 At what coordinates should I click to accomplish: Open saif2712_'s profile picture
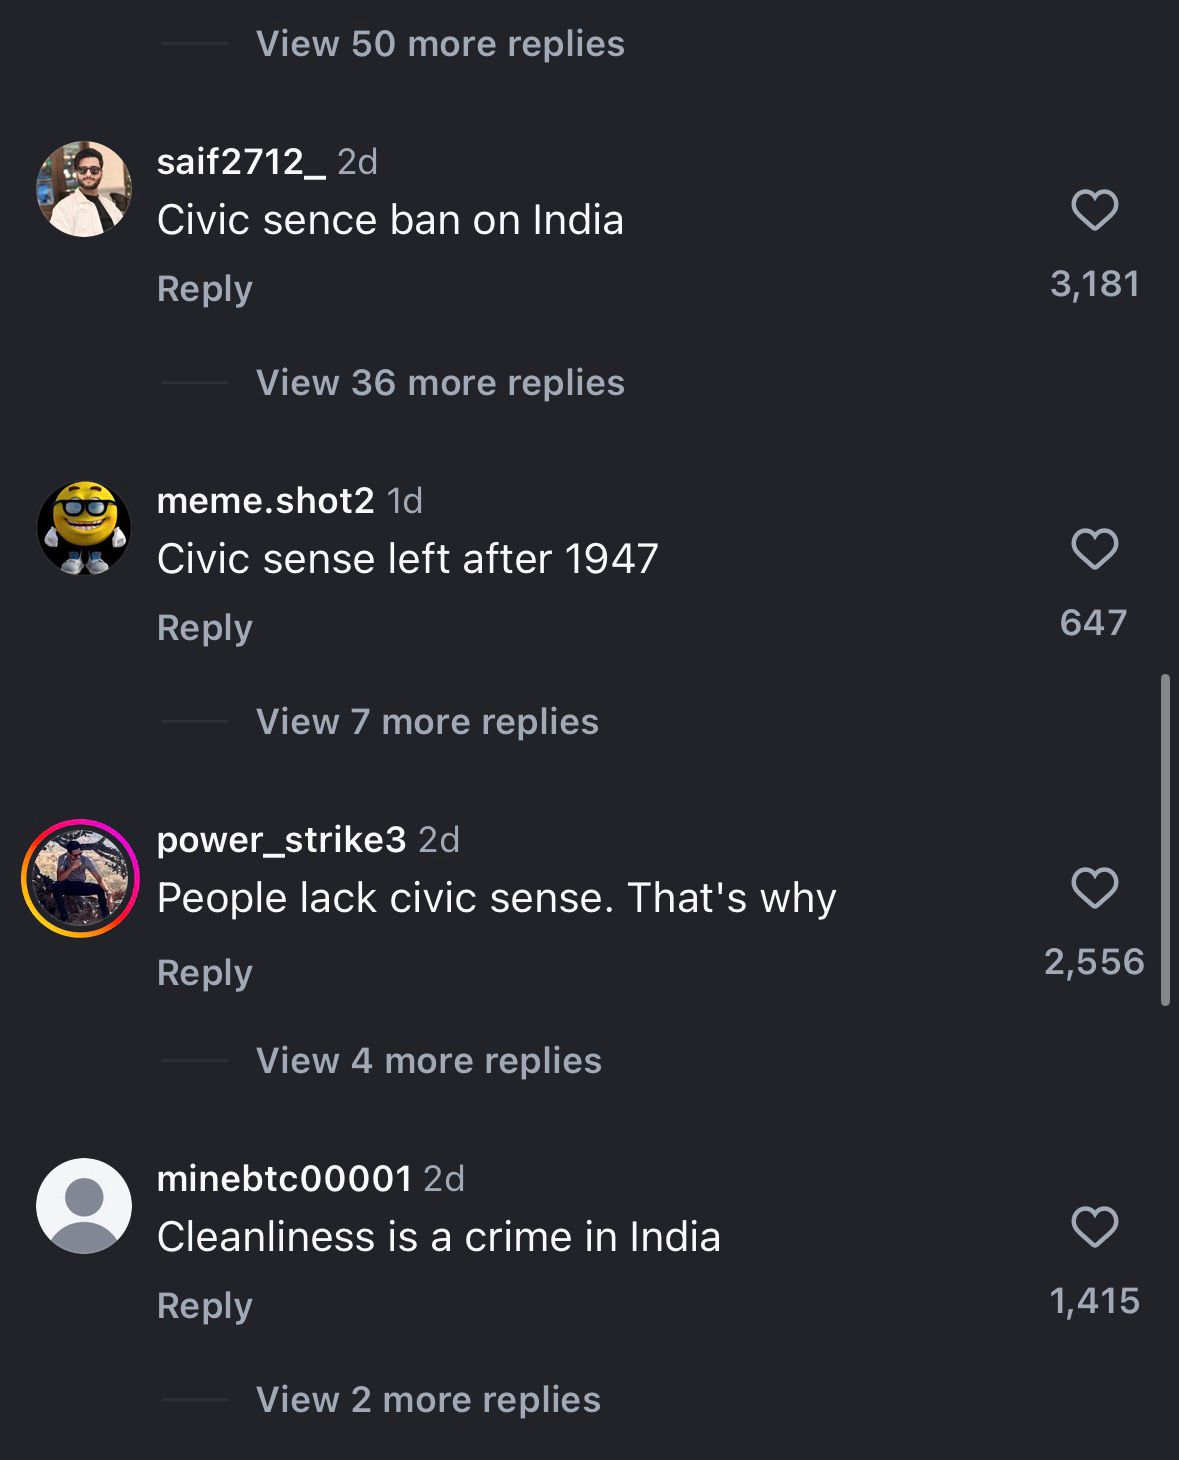point(84,189)
